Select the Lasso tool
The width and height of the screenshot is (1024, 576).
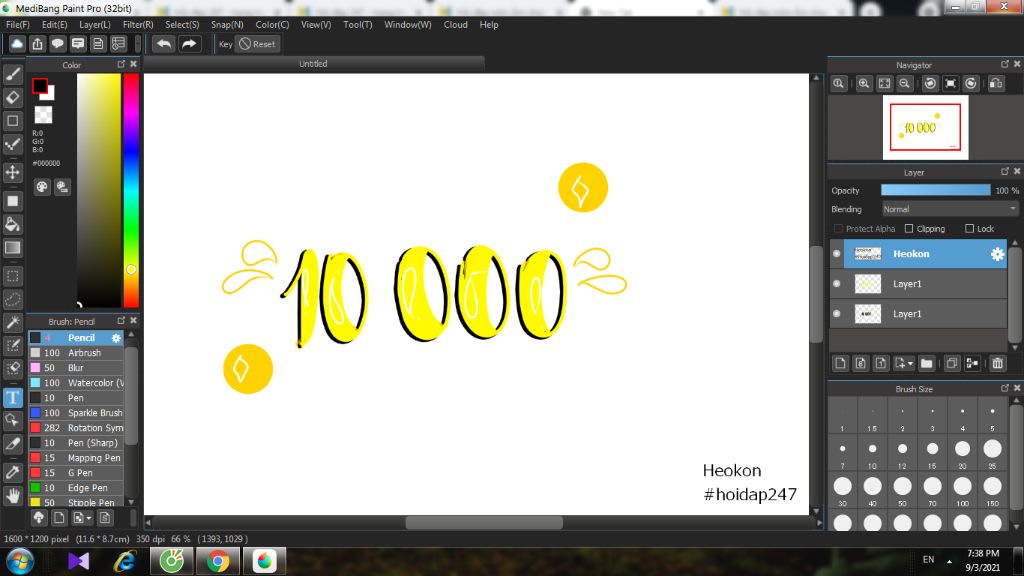(12, 300)
